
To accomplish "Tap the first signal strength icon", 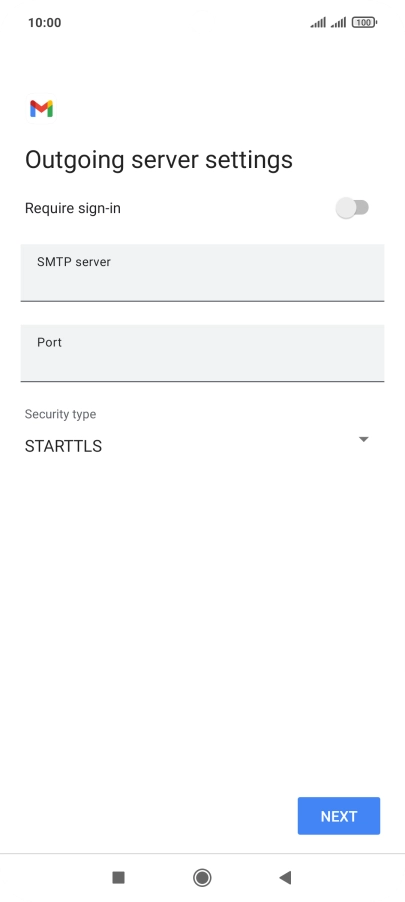I will point(318,22).
